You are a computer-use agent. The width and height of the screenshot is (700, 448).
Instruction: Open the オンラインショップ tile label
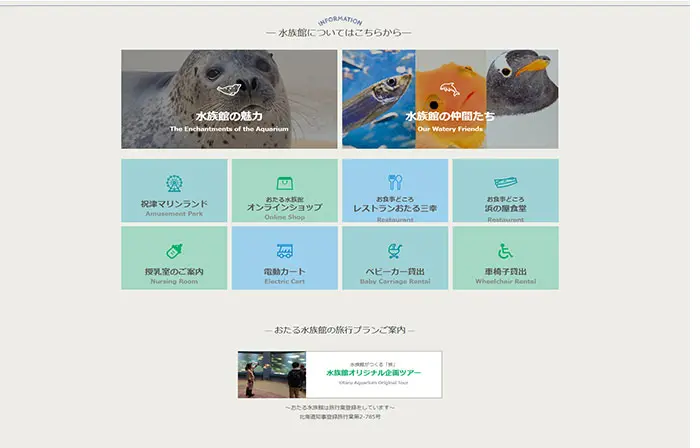pos(284,207)
